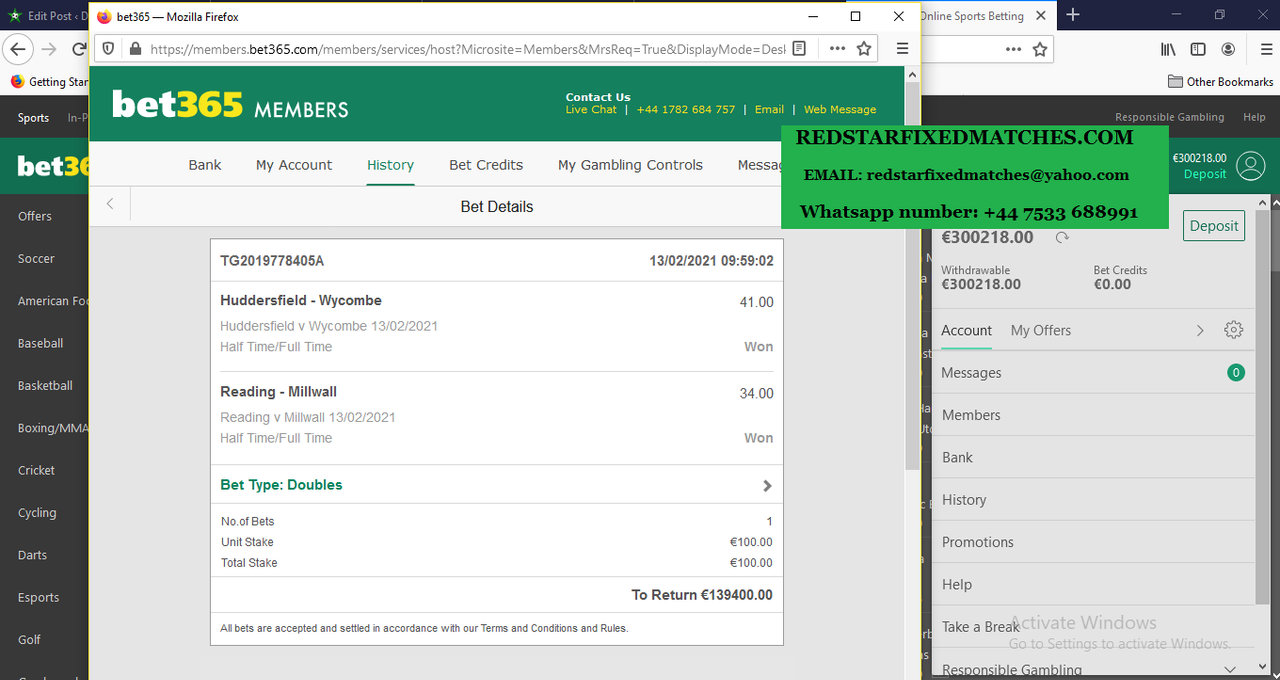Bookmark this page with the star icon in popup
The height and width of the screenshot is (680, 1280).
(864, 48)
